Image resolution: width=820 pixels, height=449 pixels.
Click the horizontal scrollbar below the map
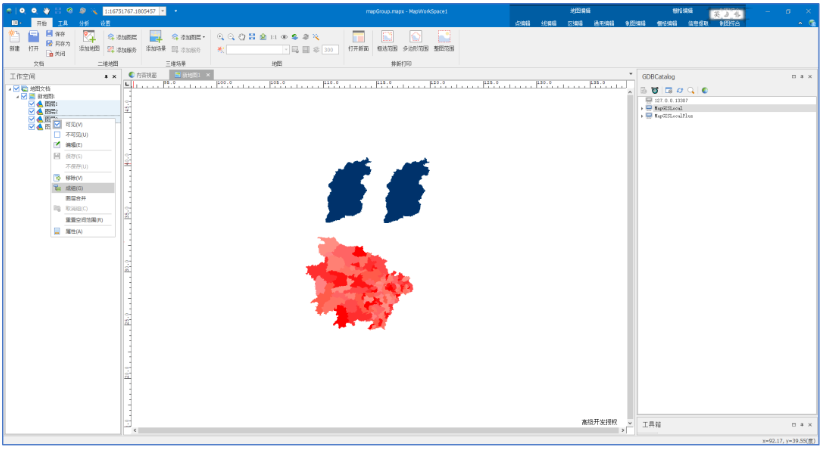click(379, 430)
